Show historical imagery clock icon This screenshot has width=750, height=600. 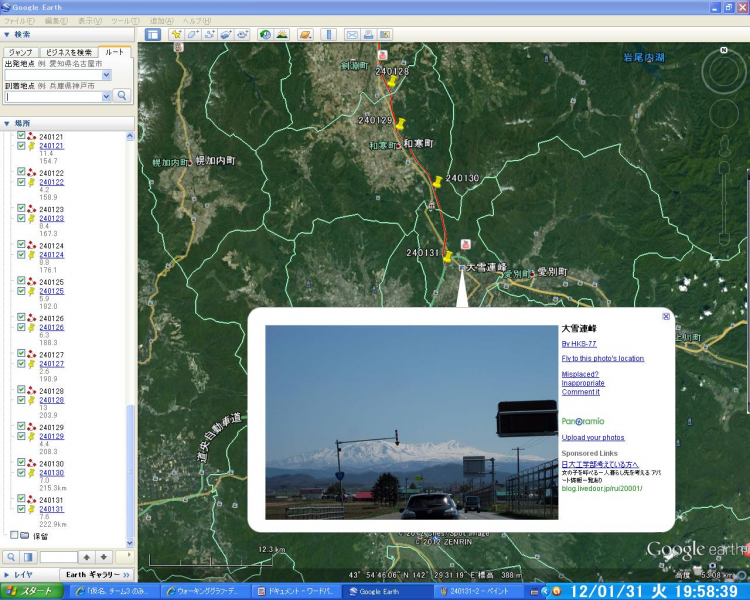(x=265, y=34)
